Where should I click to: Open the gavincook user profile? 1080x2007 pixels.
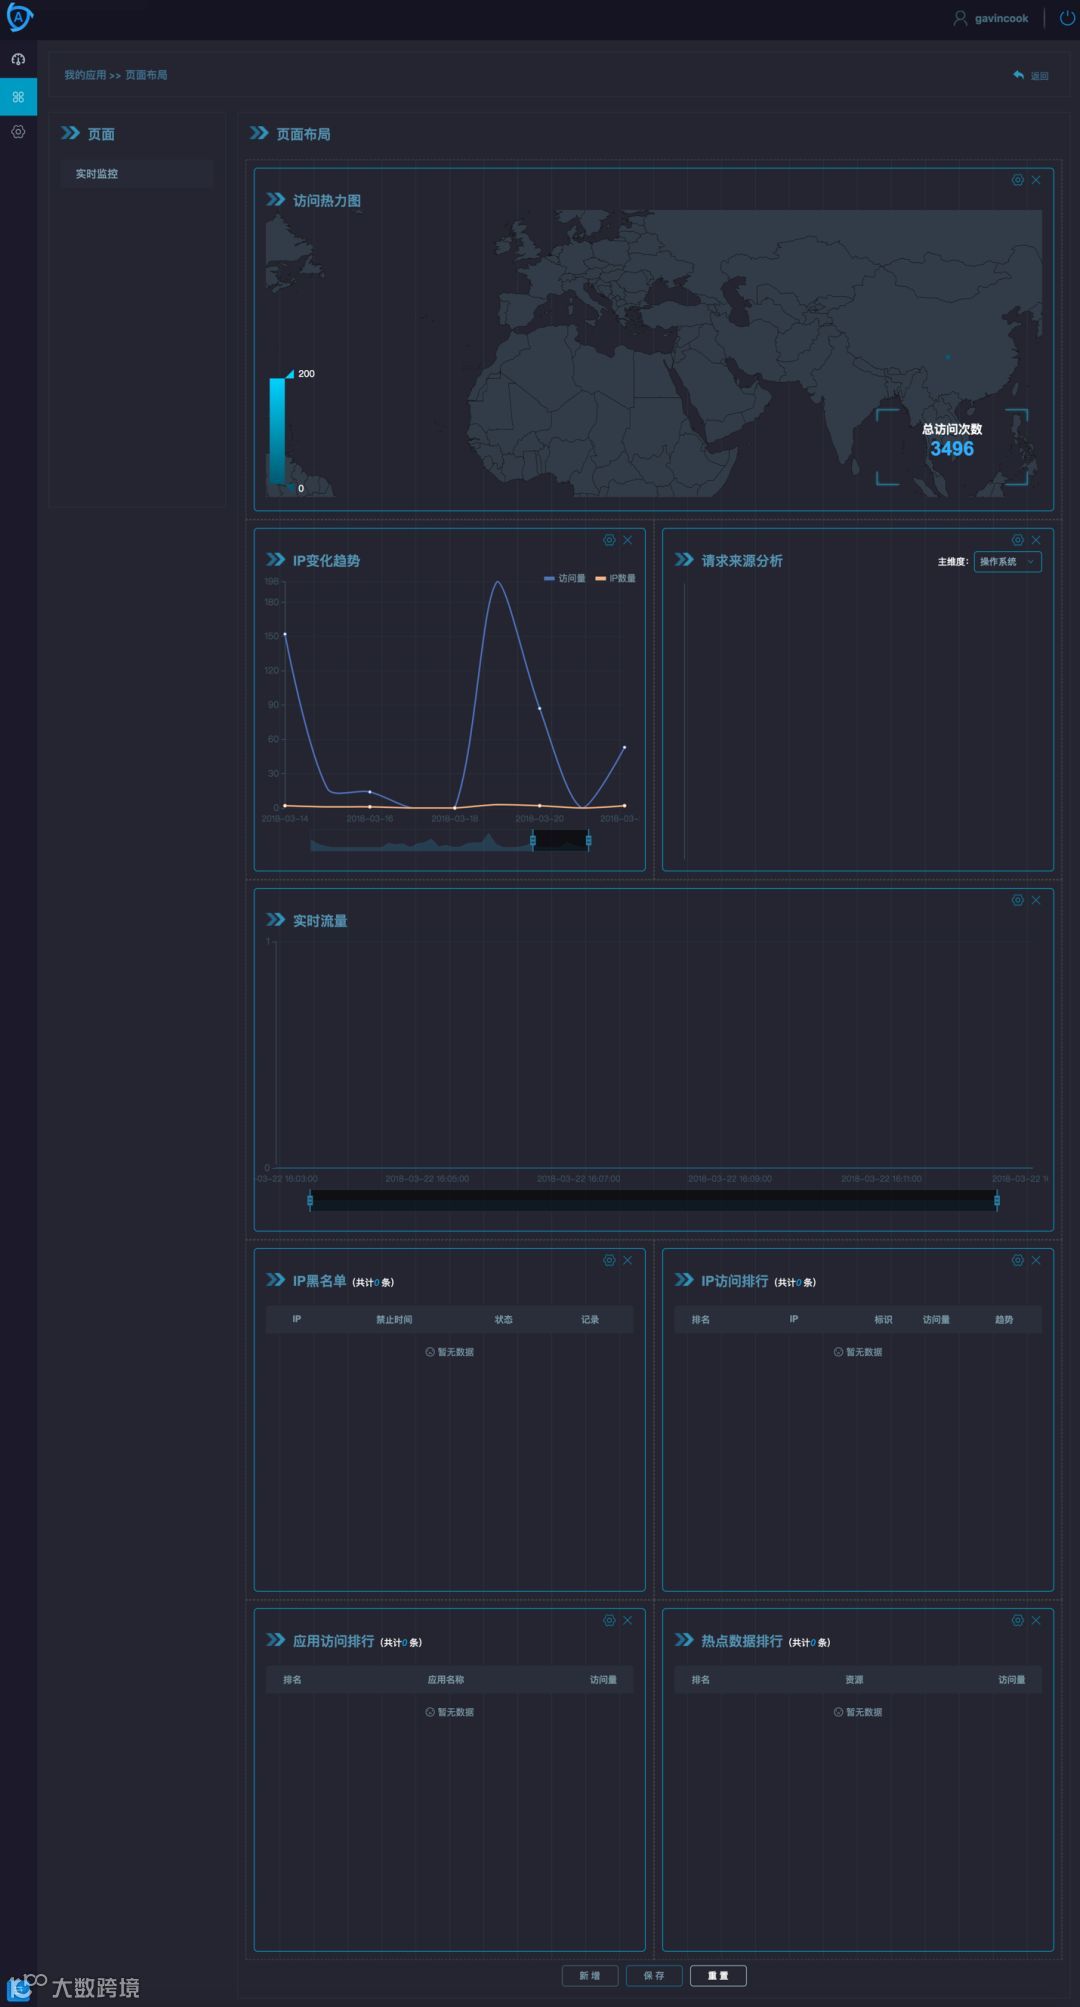[x=990, y=18]
